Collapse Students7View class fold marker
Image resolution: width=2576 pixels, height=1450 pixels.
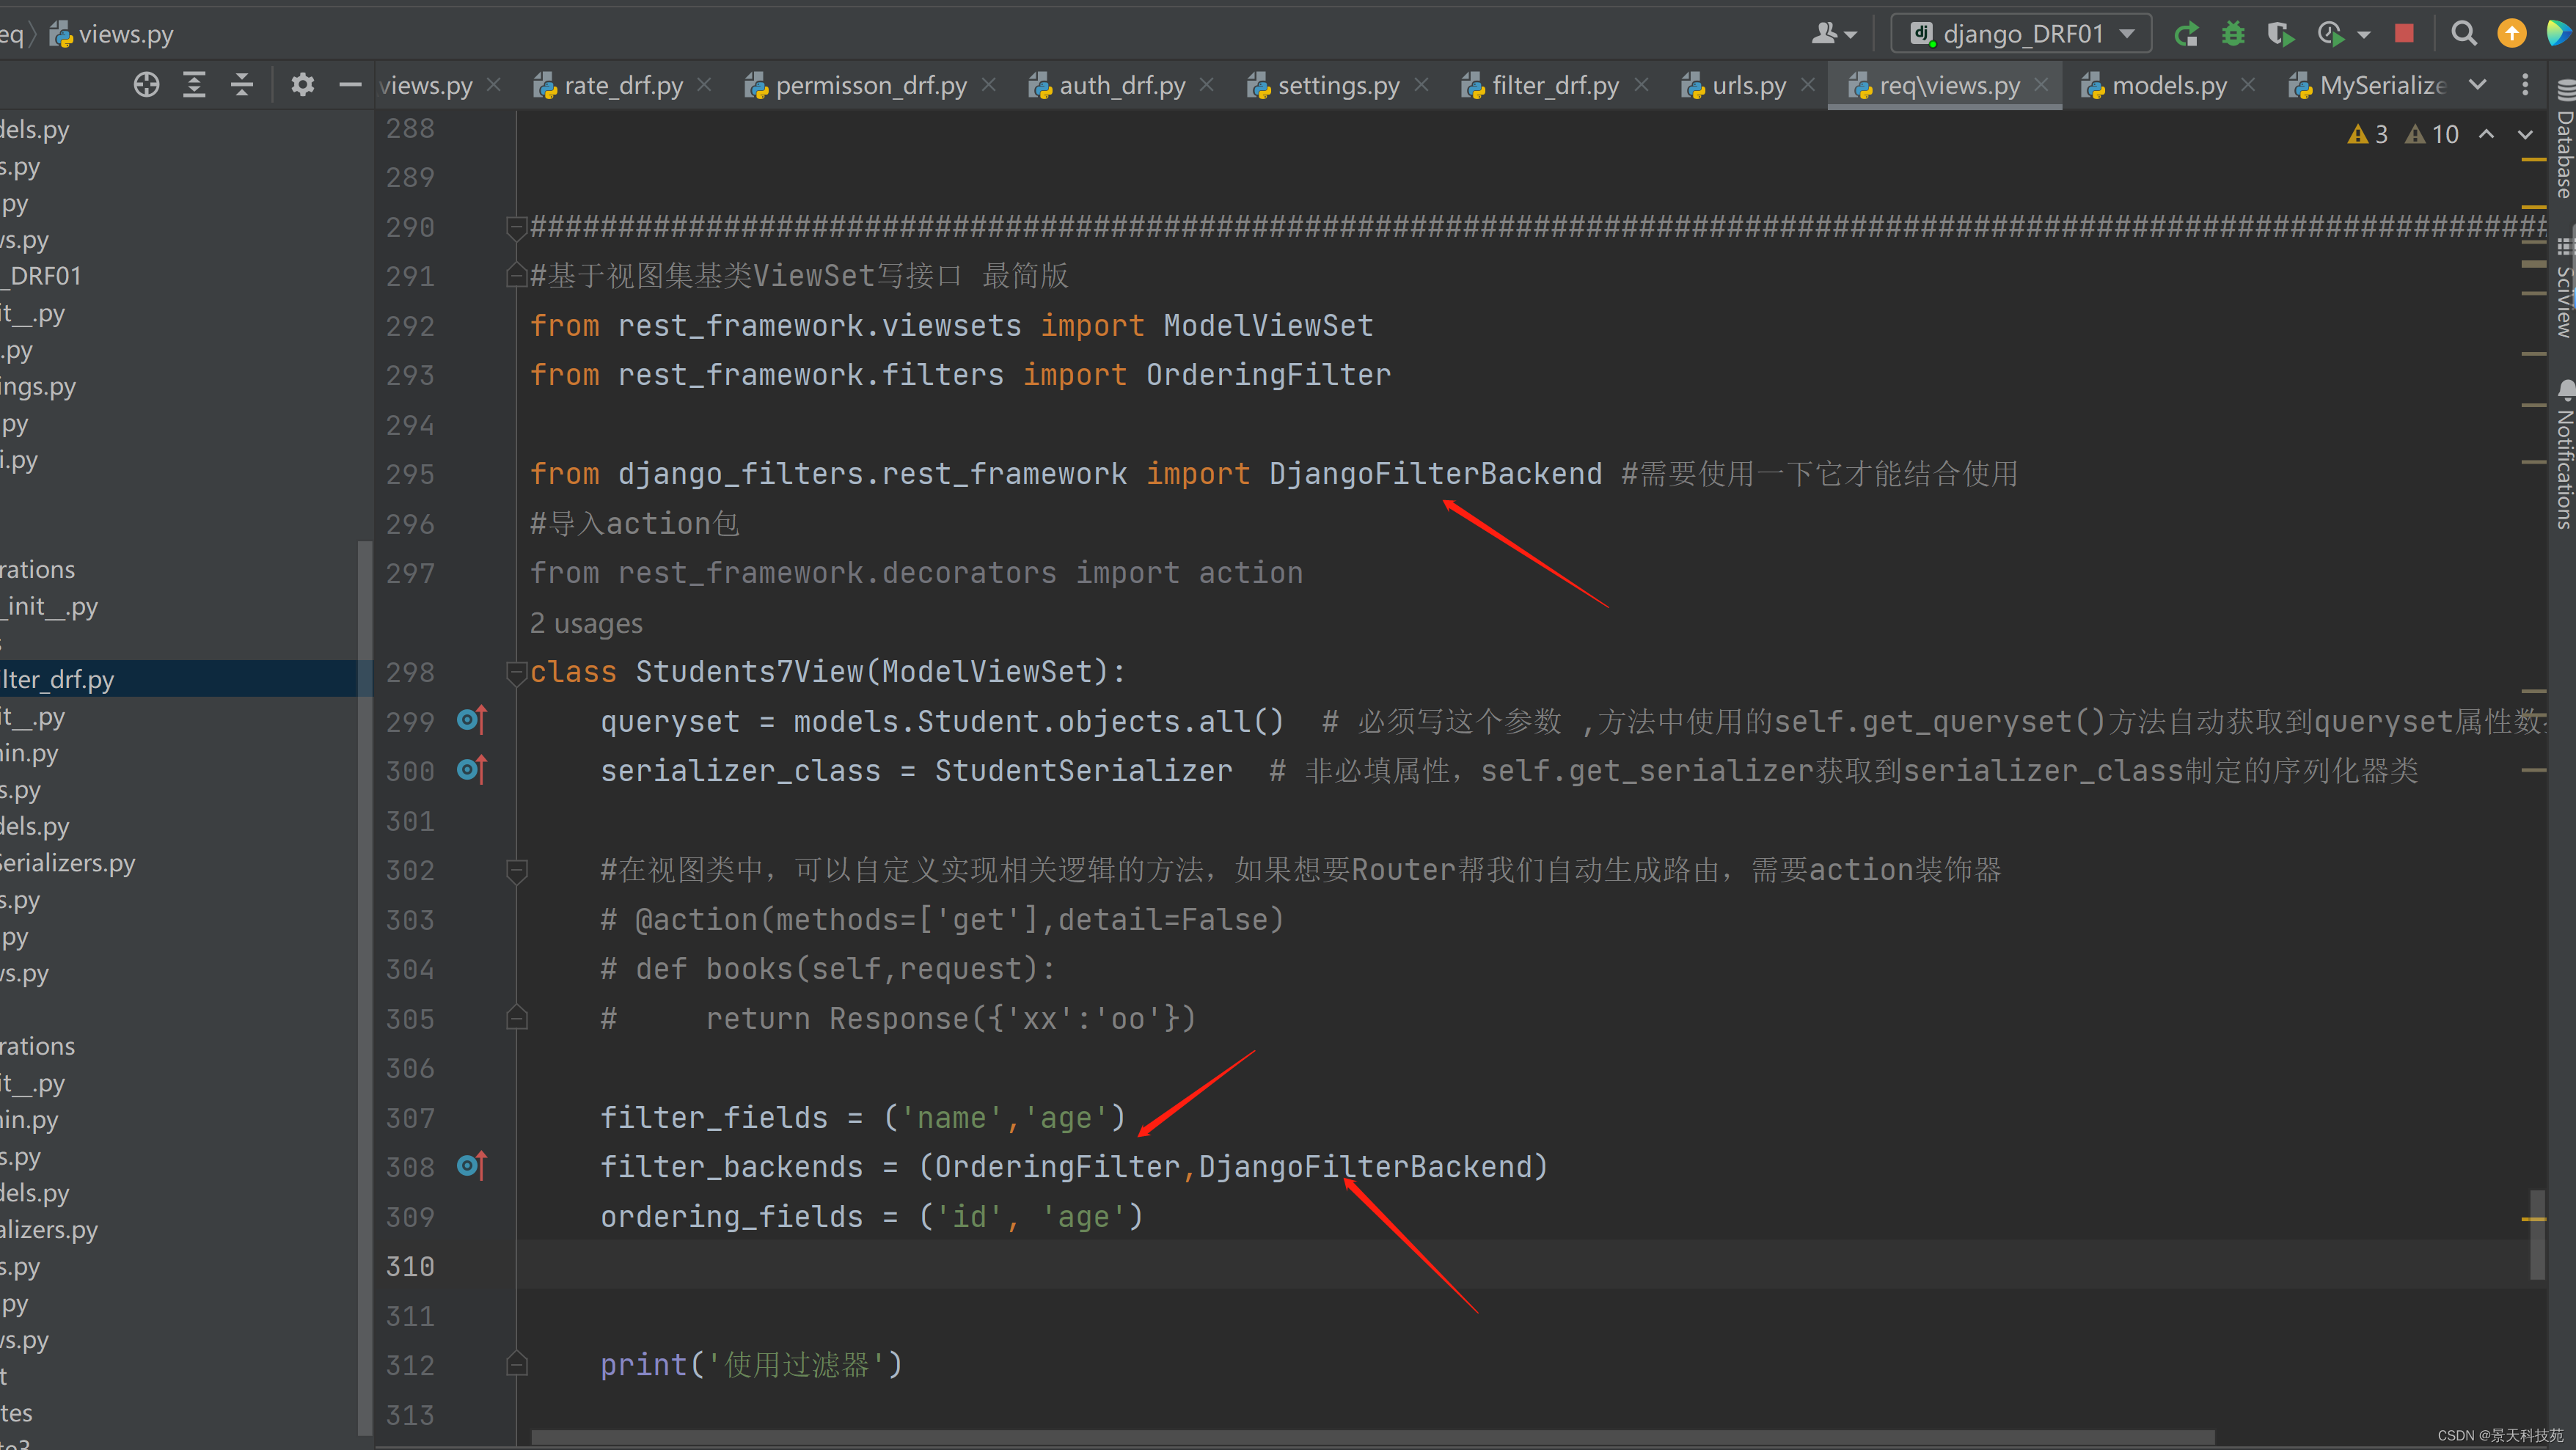[x=517, y=673]
